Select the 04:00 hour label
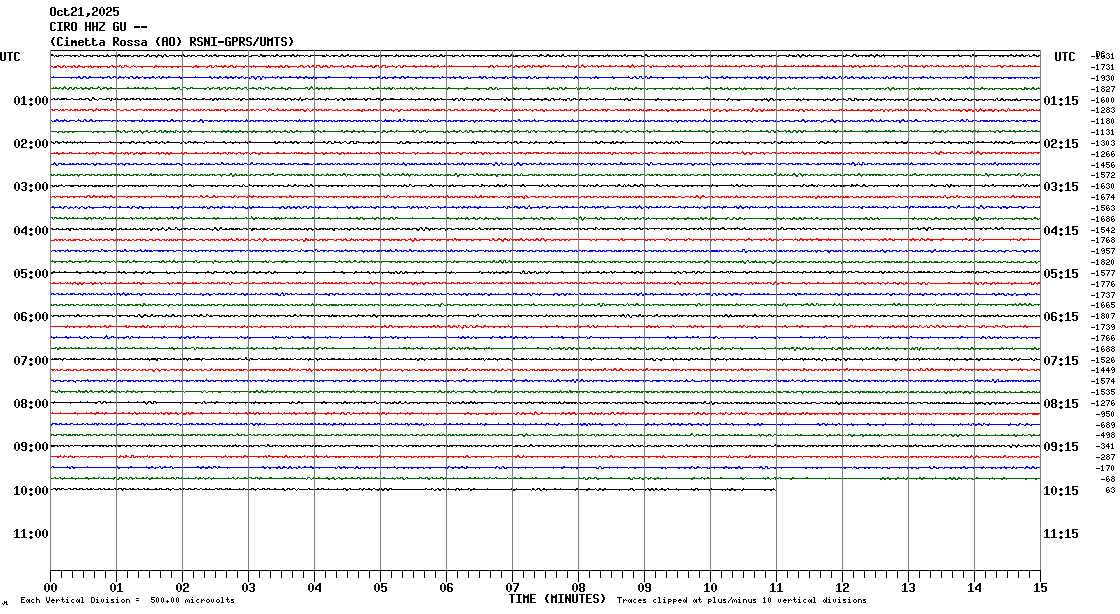Screen dimensions: 1120x614 click(x=31, y=231)
